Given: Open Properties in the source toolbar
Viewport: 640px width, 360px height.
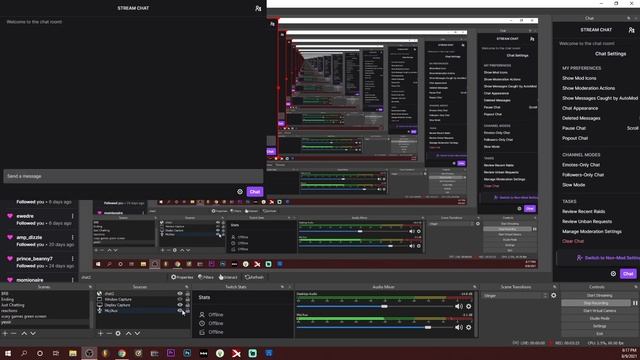Looking at the screenshot, I should tap(182, 277).
